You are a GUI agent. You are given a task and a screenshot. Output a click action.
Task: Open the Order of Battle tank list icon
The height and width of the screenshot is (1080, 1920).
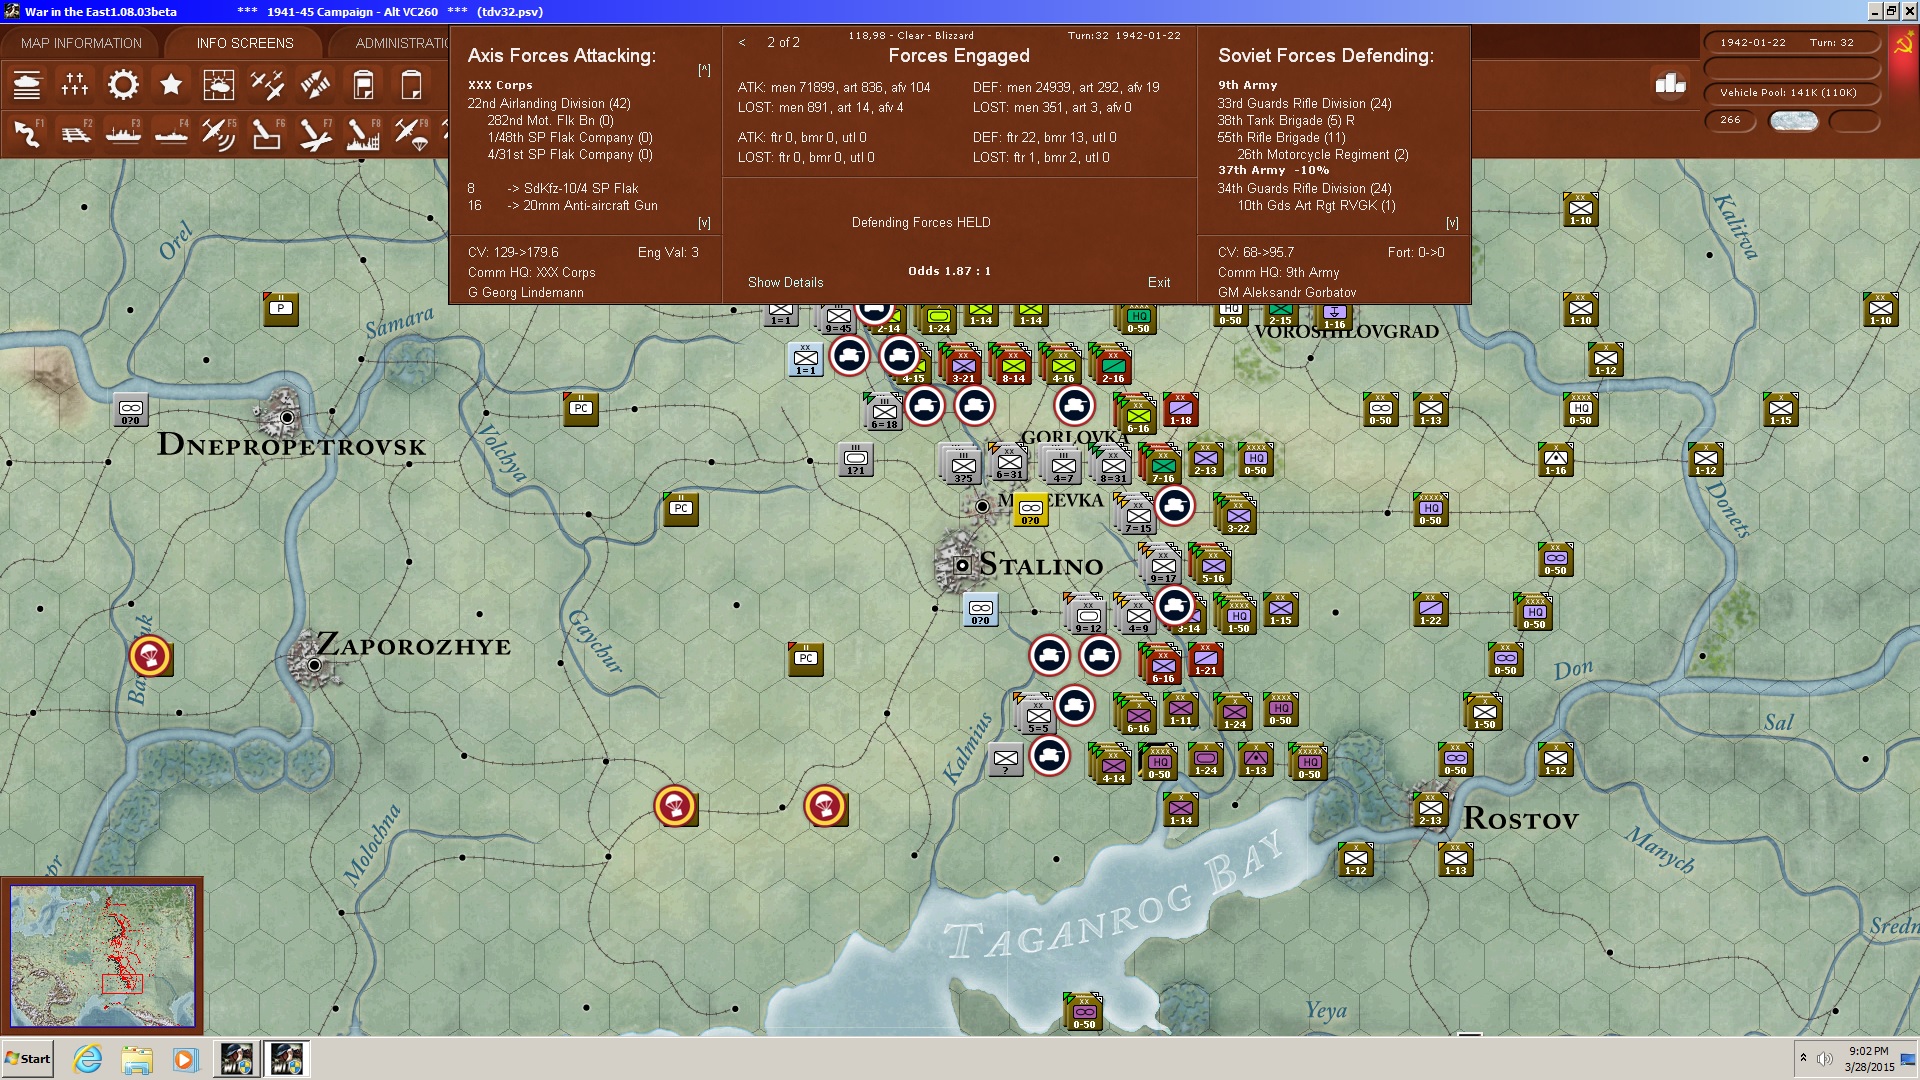click(x=27, y=85)
